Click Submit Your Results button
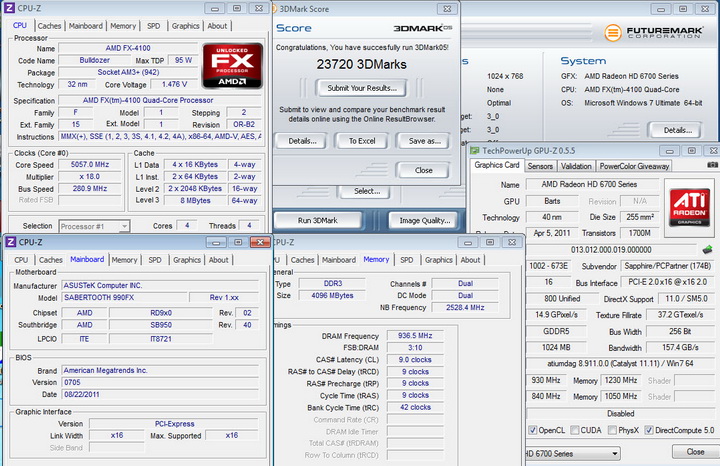720x466 pixels. [362, 88]
